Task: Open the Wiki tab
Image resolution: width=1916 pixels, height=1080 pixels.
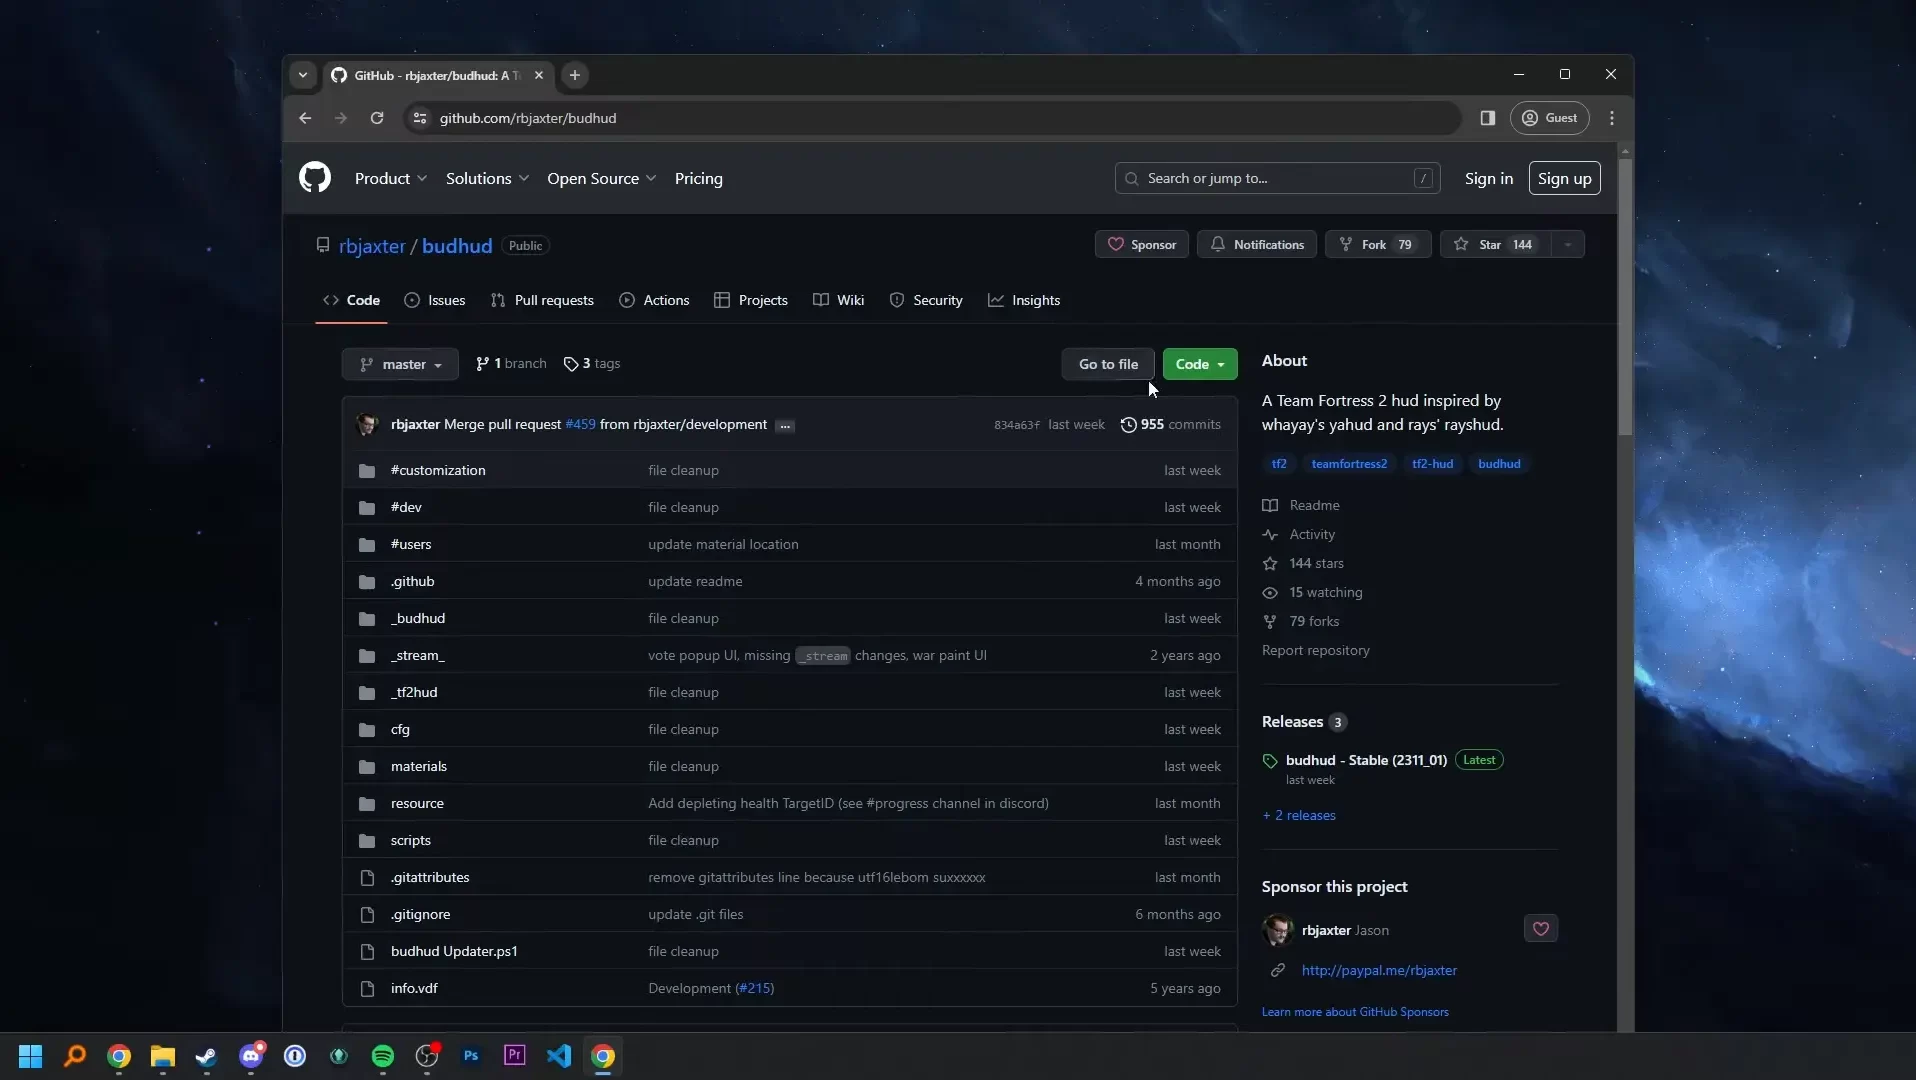Action: pos(839,300)
